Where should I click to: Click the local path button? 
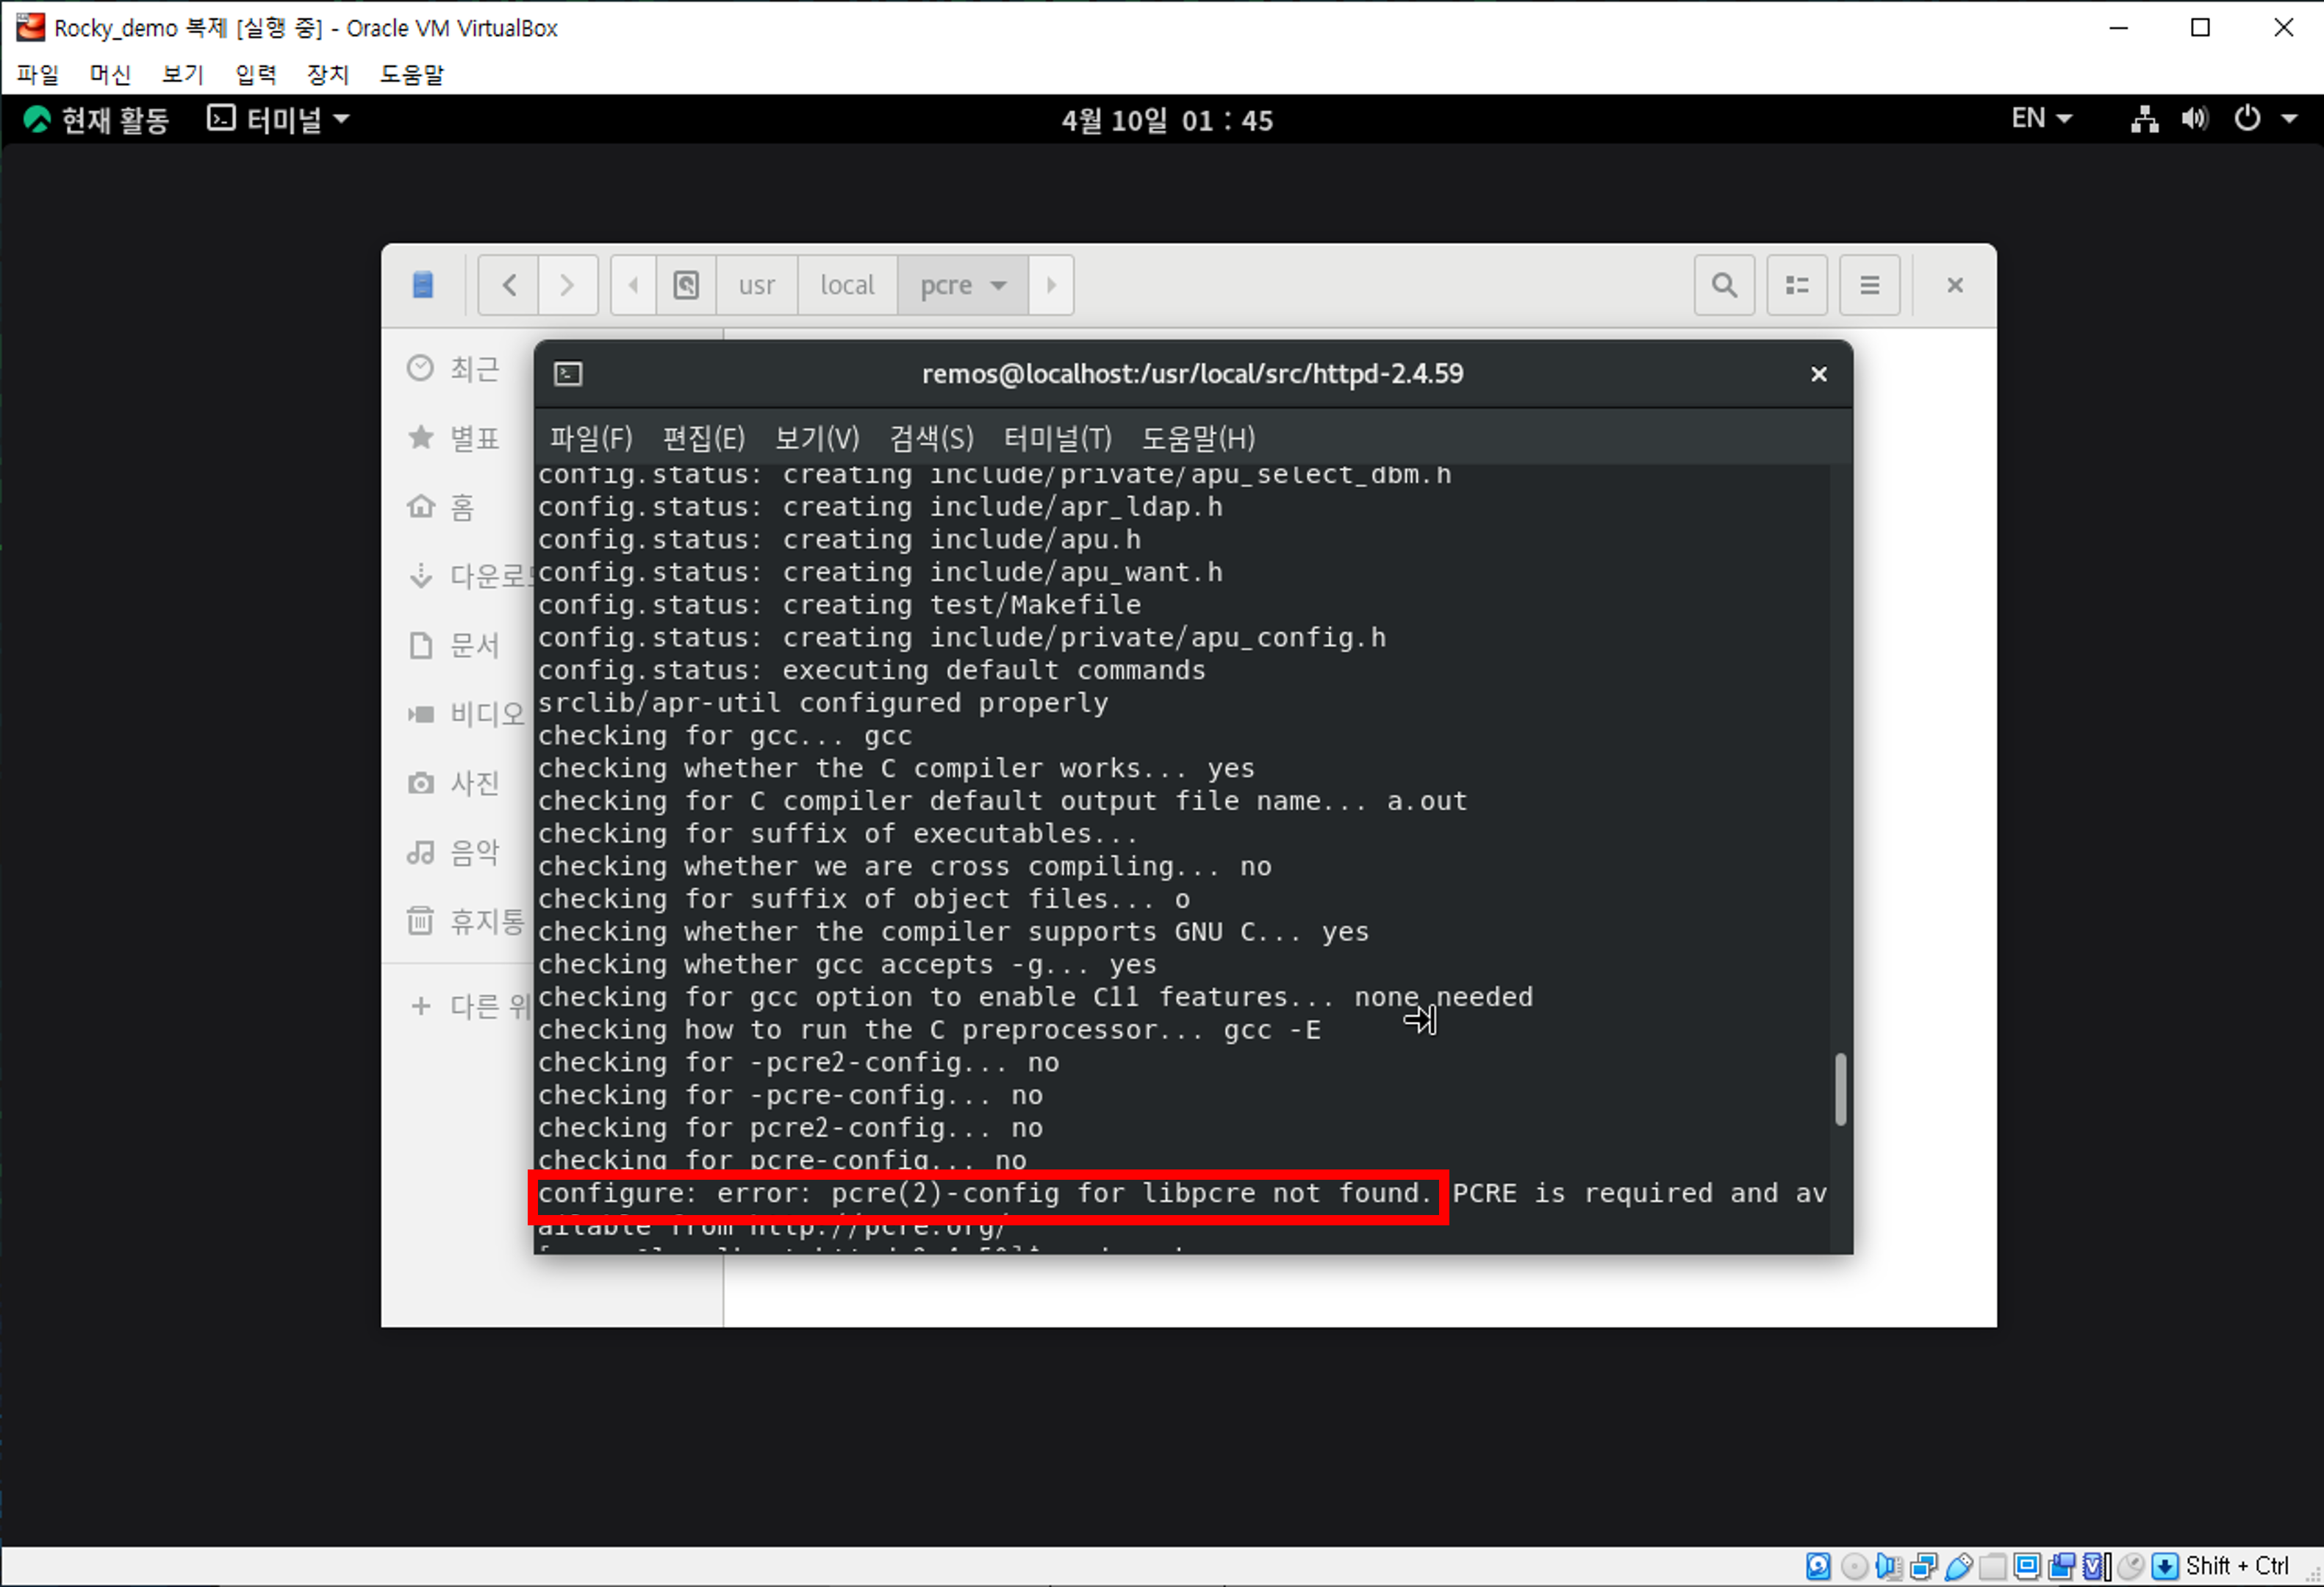[846, 286]
